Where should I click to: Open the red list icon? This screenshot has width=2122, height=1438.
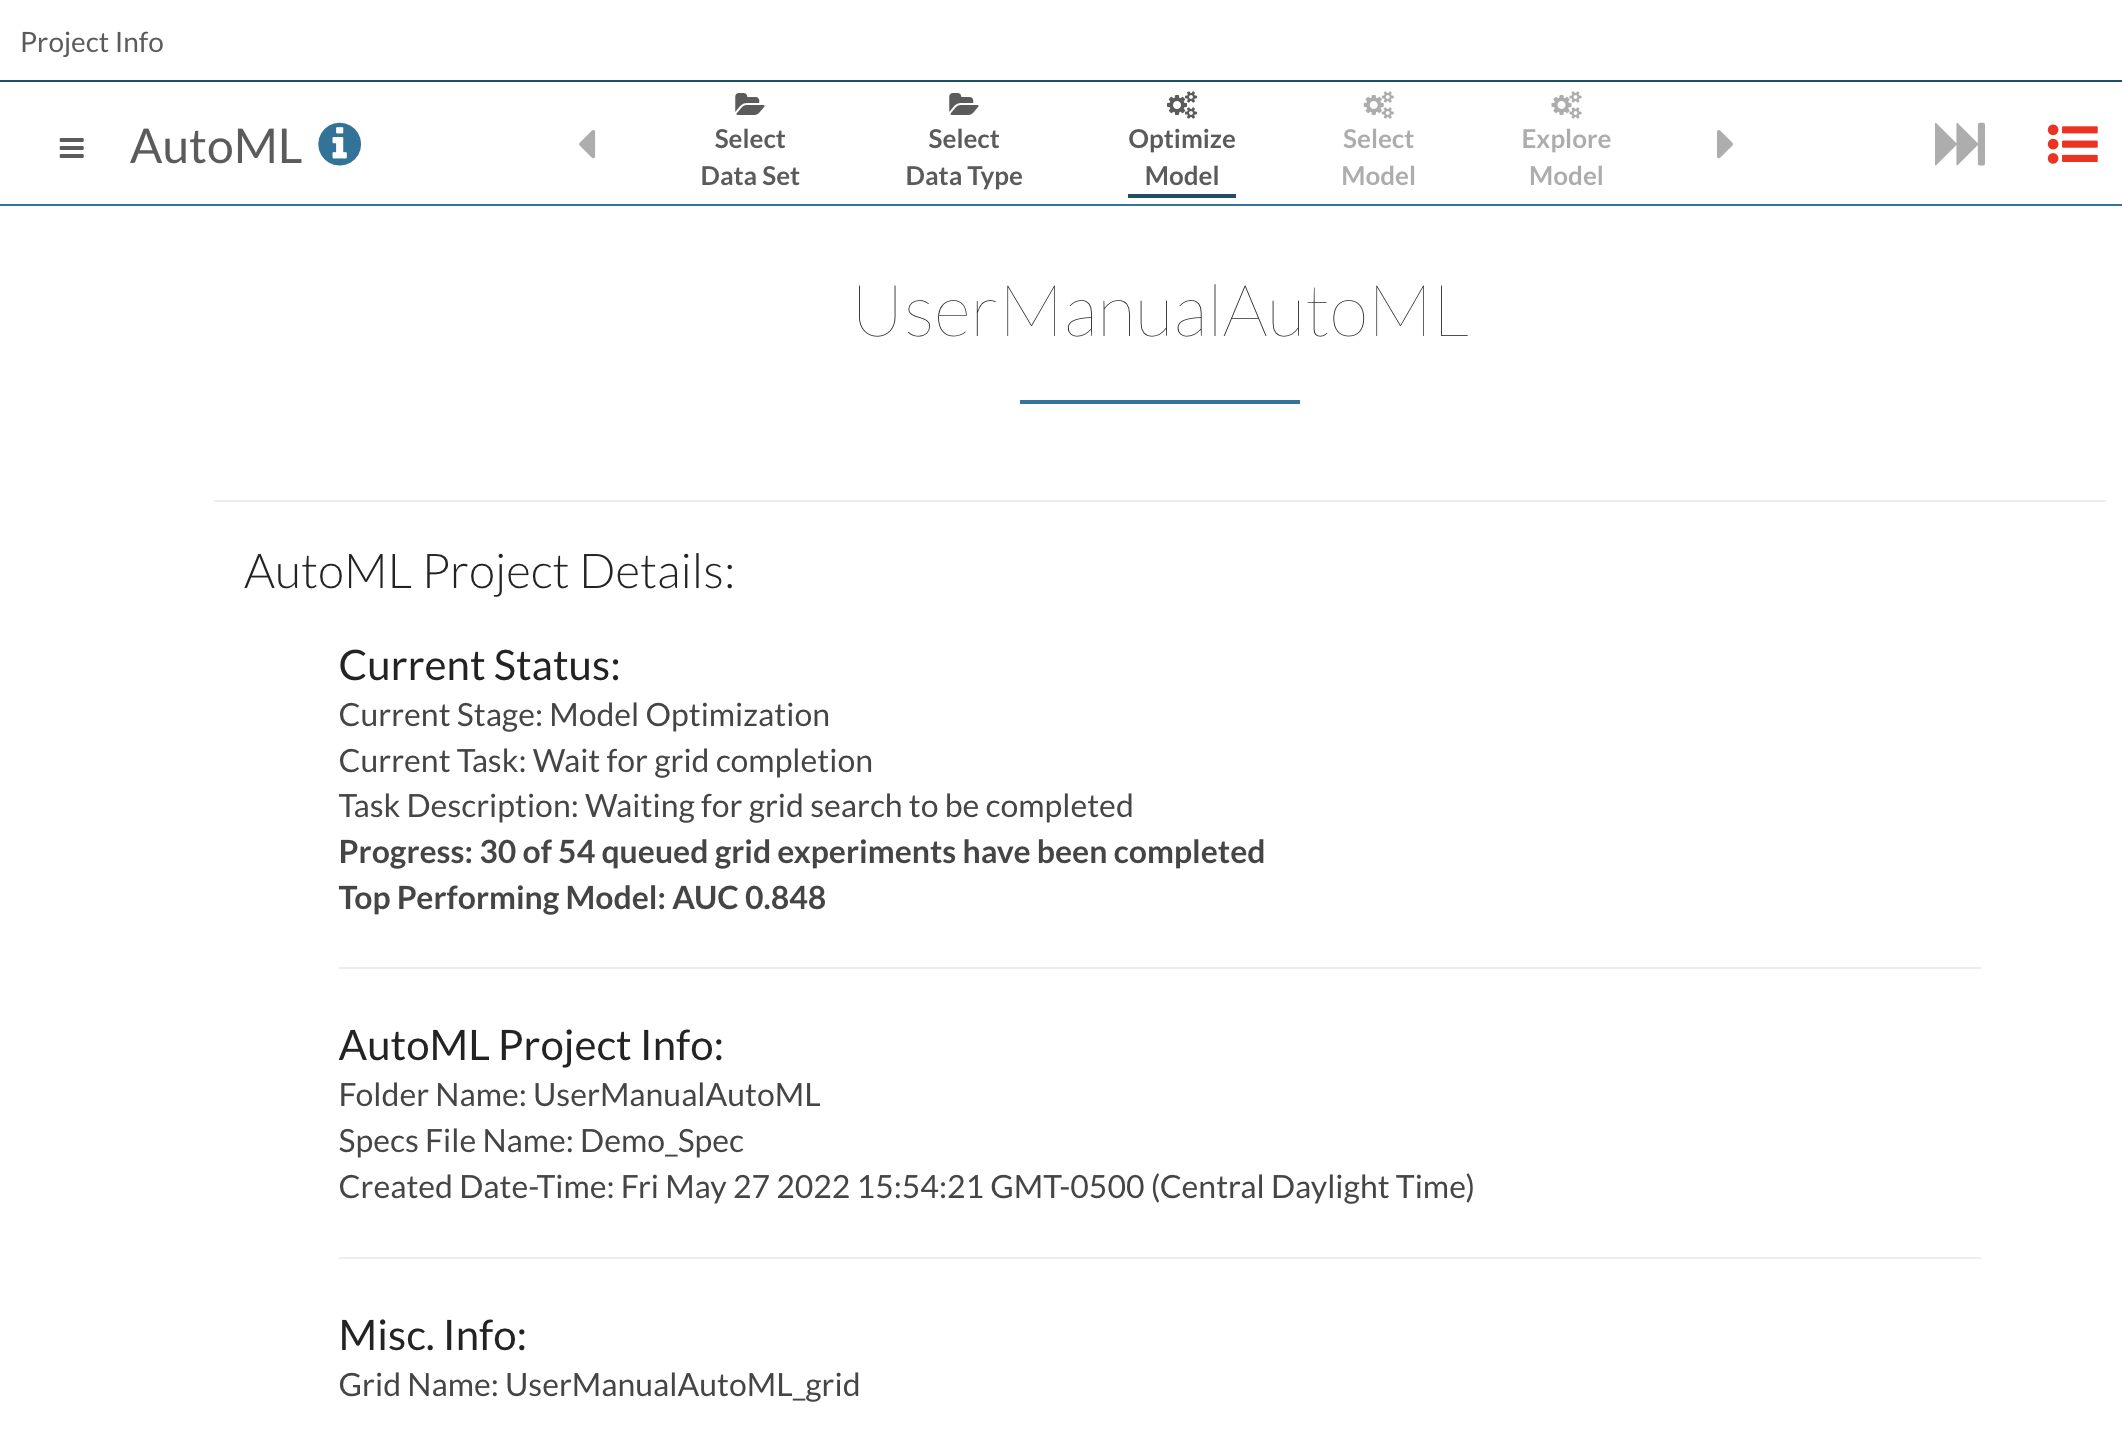2072,144
